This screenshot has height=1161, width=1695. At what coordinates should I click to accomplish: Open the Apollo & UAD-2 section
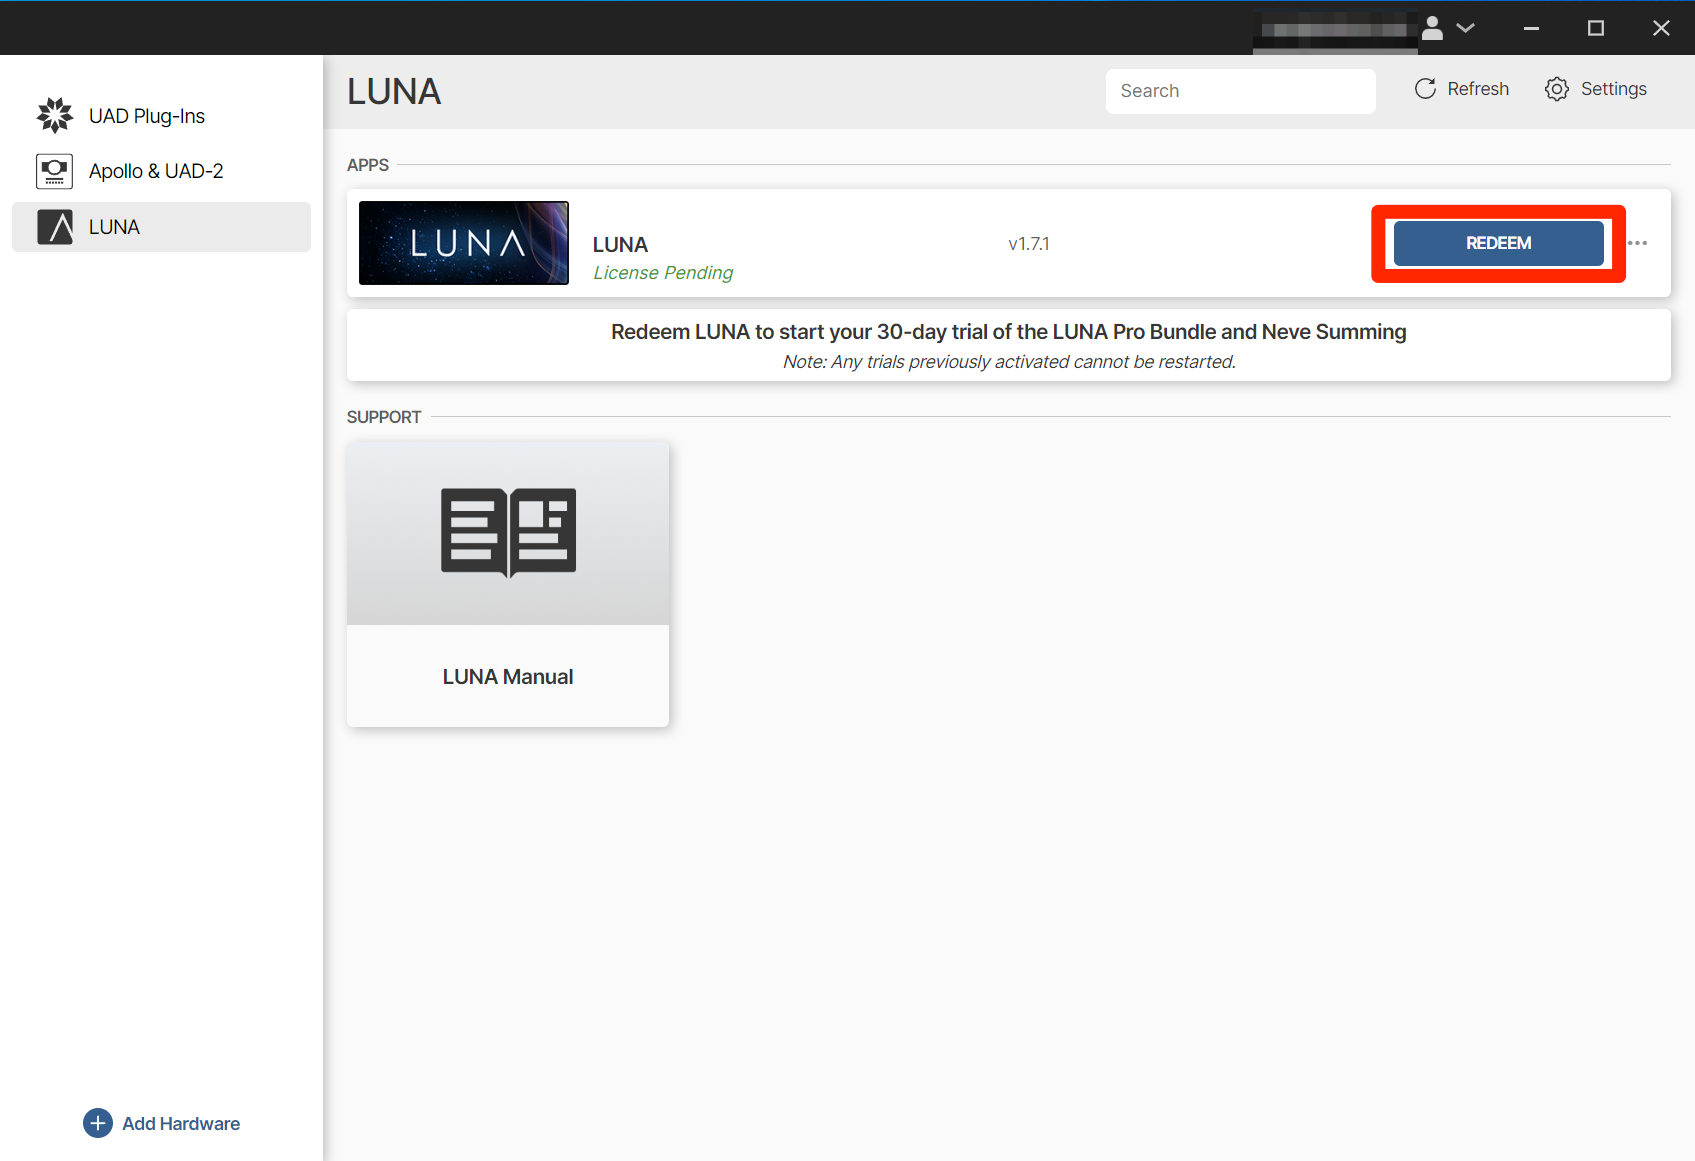[161, 171]
